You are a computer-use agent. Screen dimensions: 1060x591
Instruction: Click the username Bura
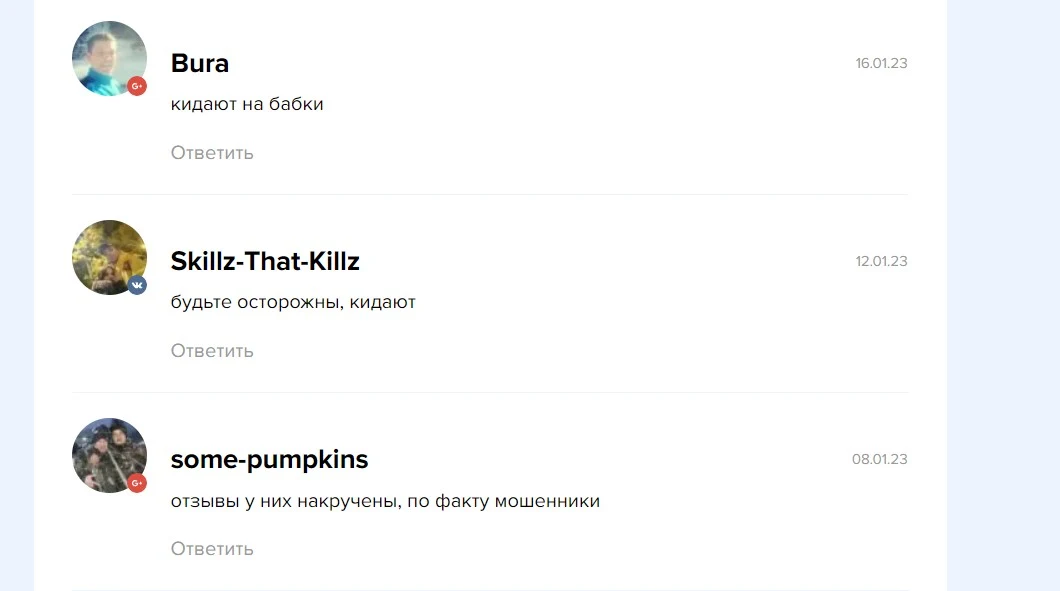tap(199, 63)
